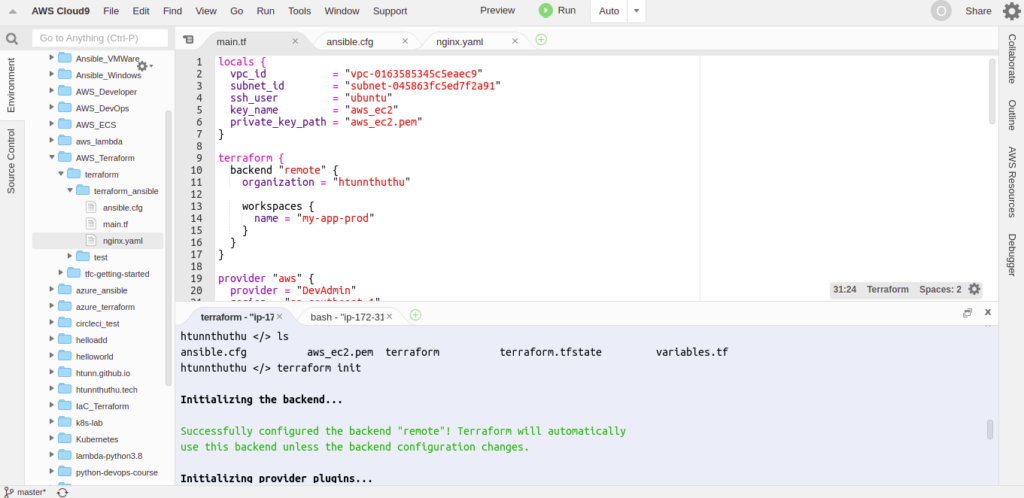This screenshot has height=498, width=1024.
Task: Expand the AWS_ECS folder
Action: [52, 124]
